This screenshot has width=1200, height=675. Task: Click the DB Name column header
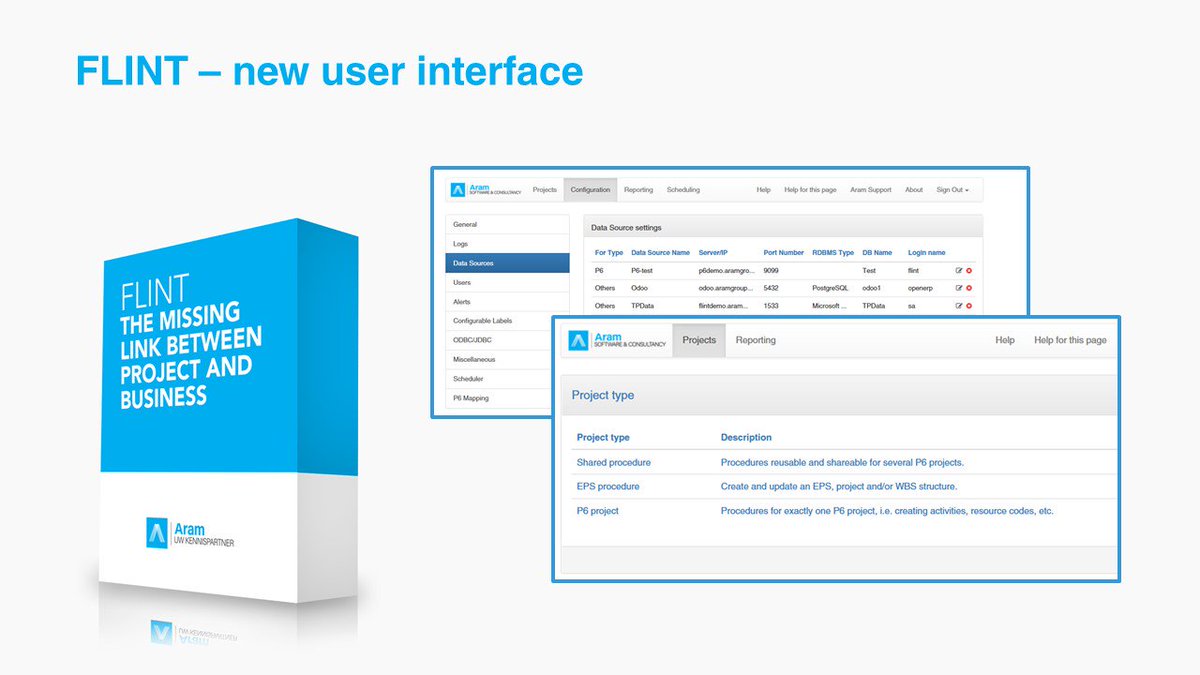pyautogui.click(x=877, y=253)
